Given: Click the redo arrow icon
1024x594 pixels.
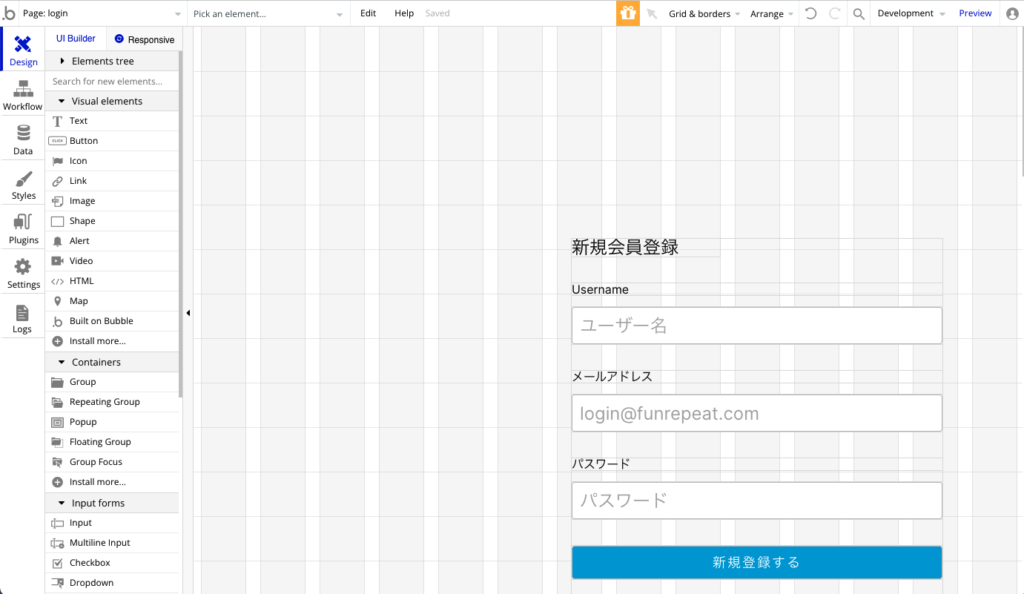Looking at the screenshot, I should pyautogui.click(x=834, y=13).
